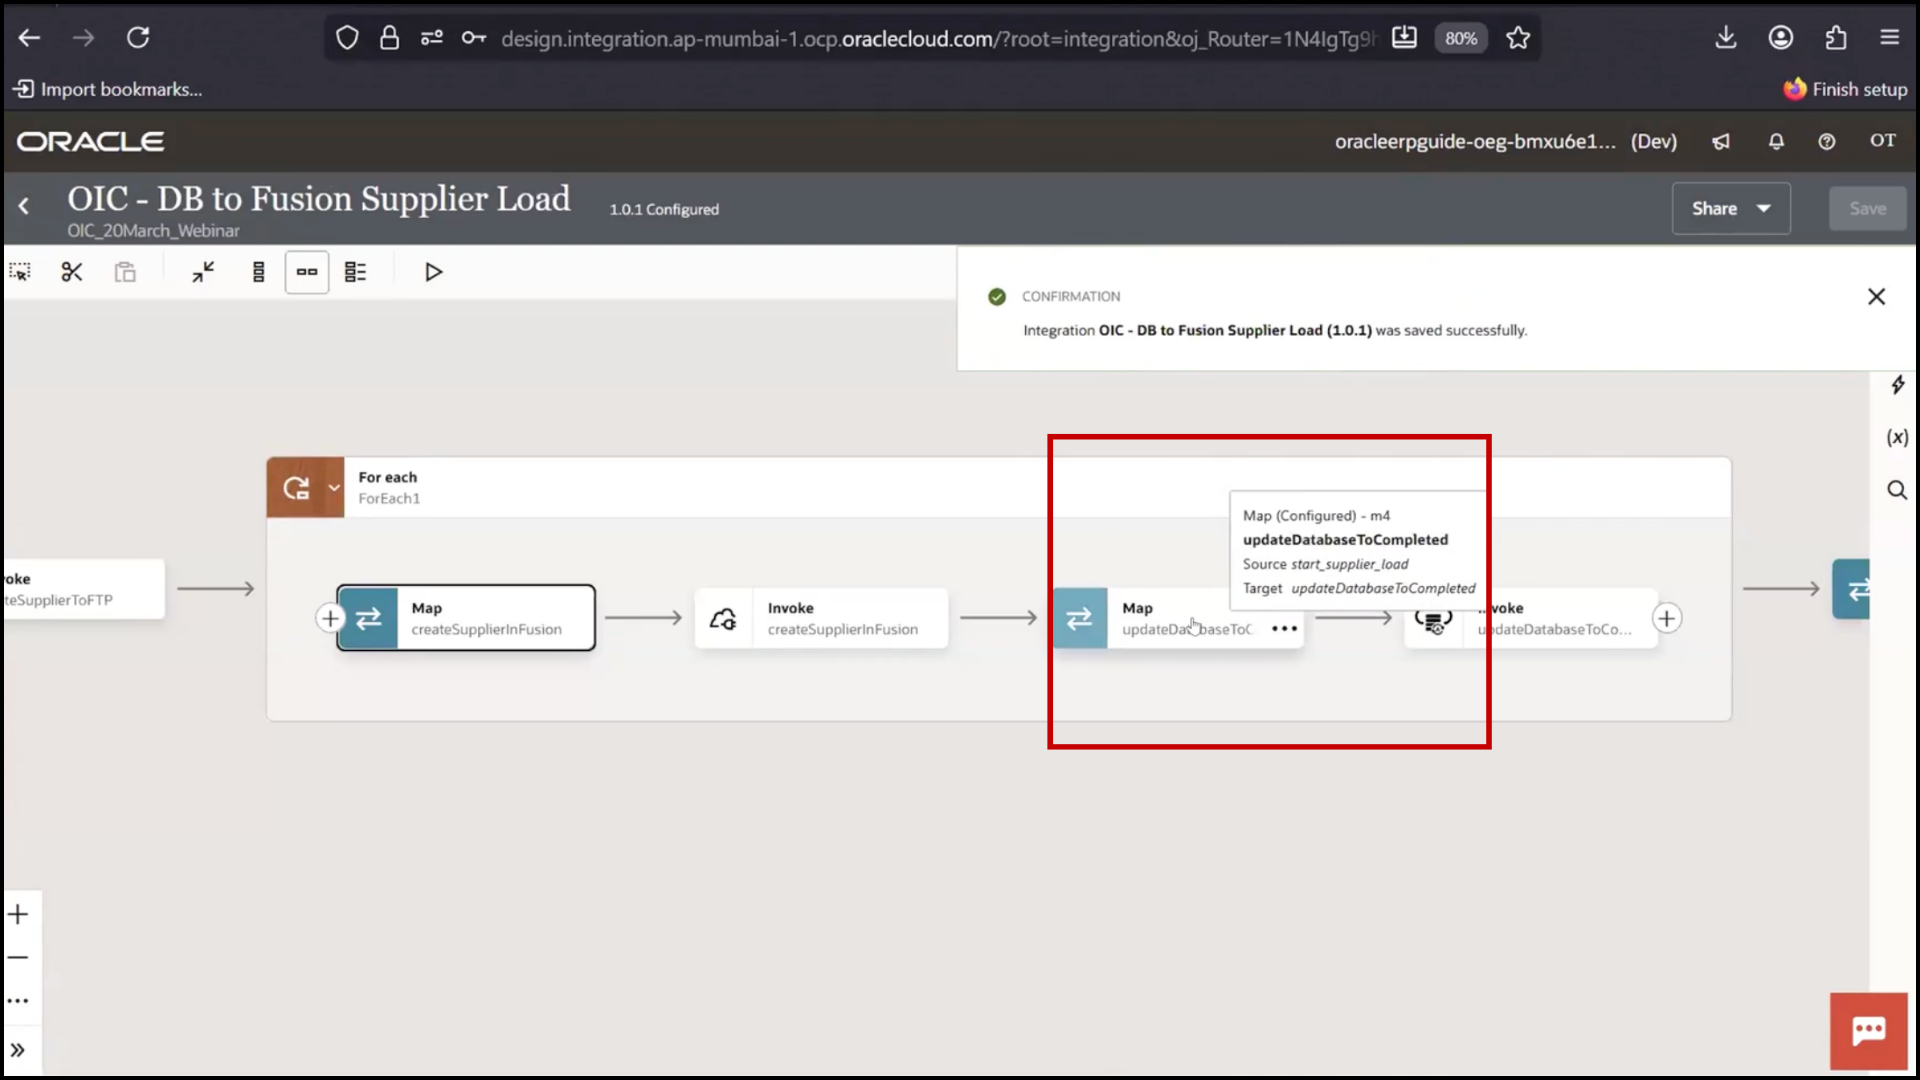Screen dimensions: 1920x1080
Task: Select Map createSupplierInFusion node
Action: click(x=466, y=618)
